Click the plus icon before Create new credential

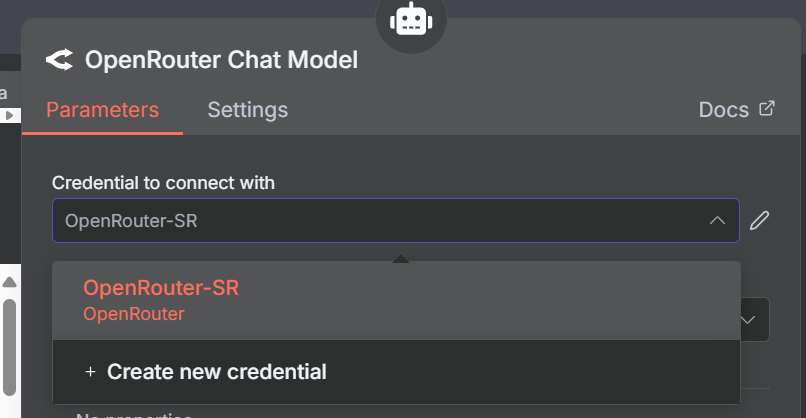(x=90, y=371)
